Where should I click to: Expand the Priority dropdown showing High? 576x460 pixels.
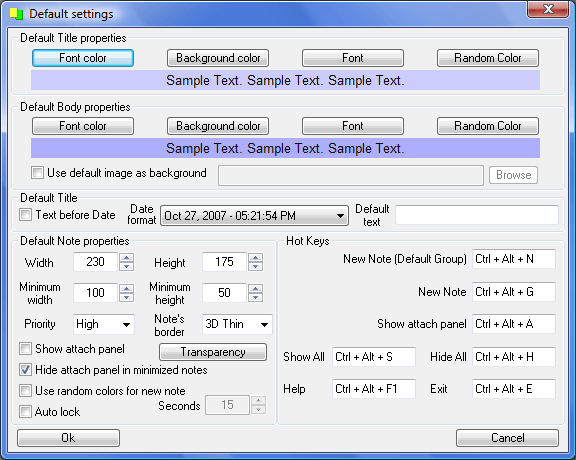tap(104, 324)
